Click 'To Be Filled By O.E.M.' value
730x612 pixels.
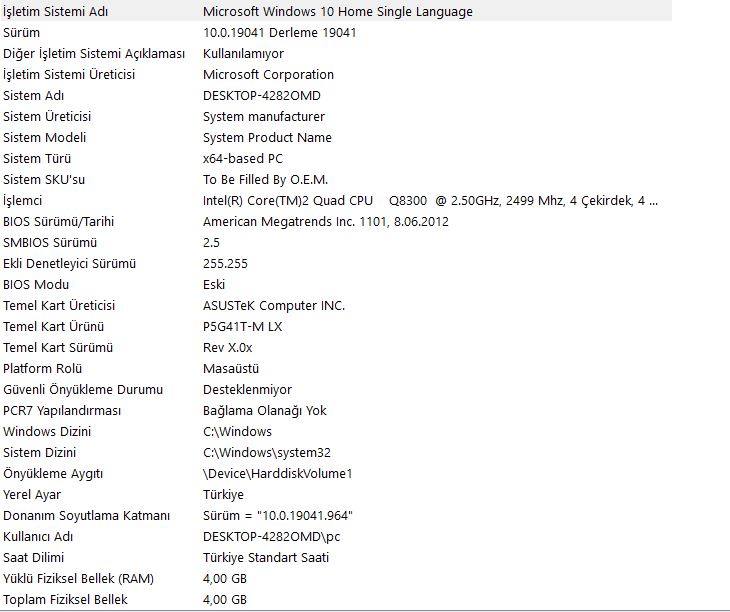[x=265, y=180]
